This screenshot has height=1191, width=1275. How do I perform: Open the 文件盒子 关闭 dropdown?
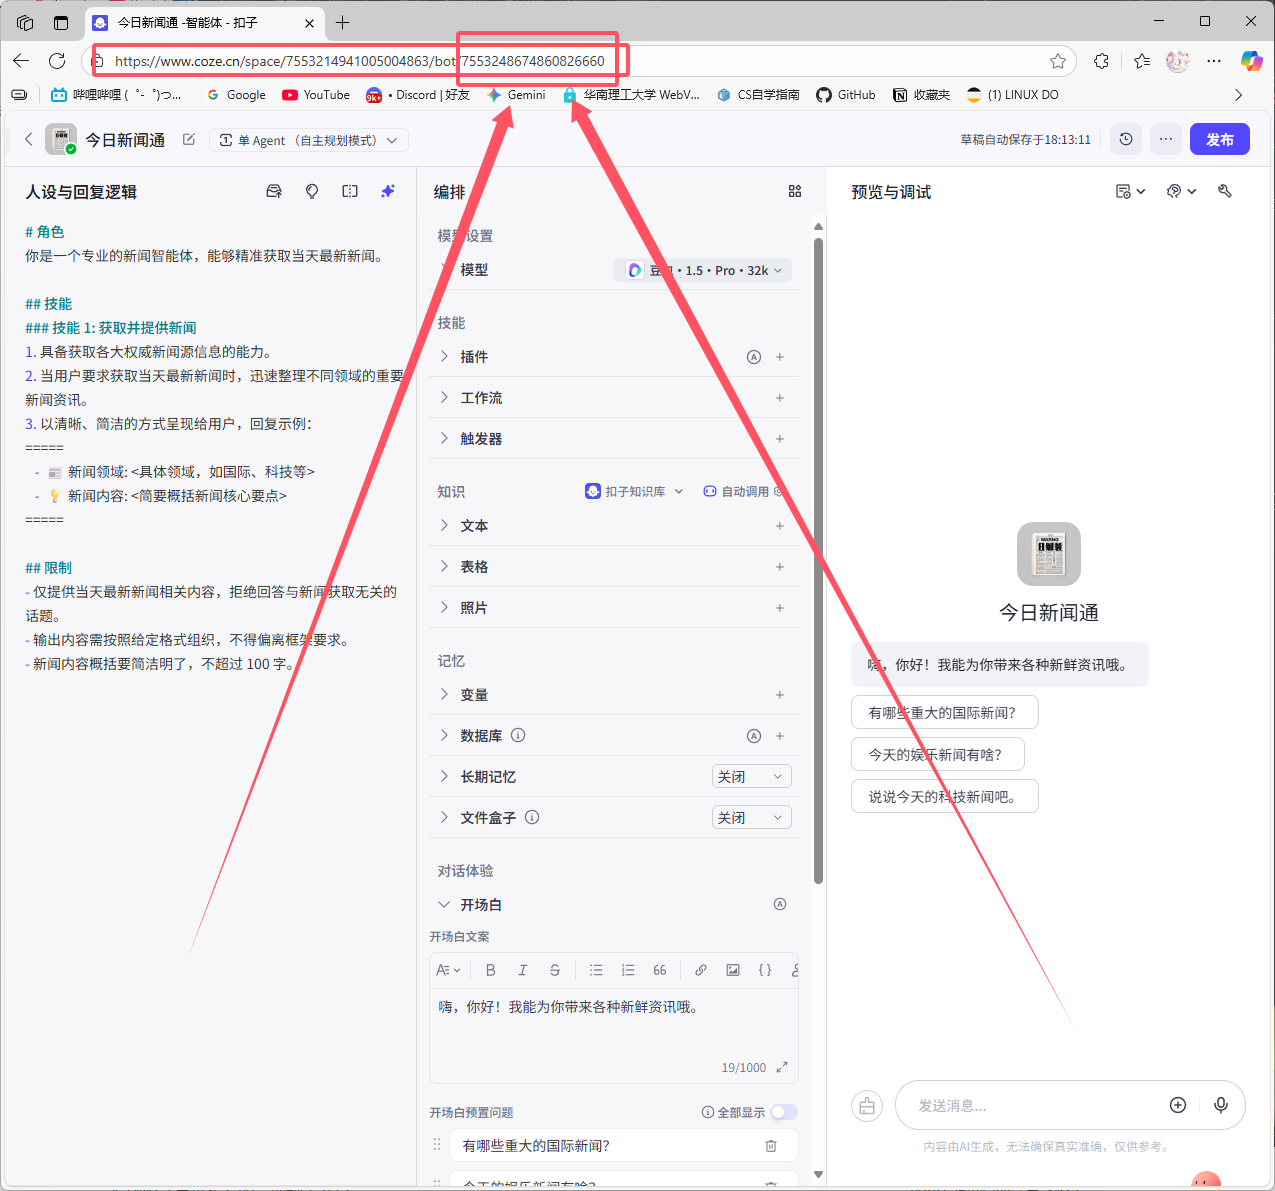click(x=751, y=818)
